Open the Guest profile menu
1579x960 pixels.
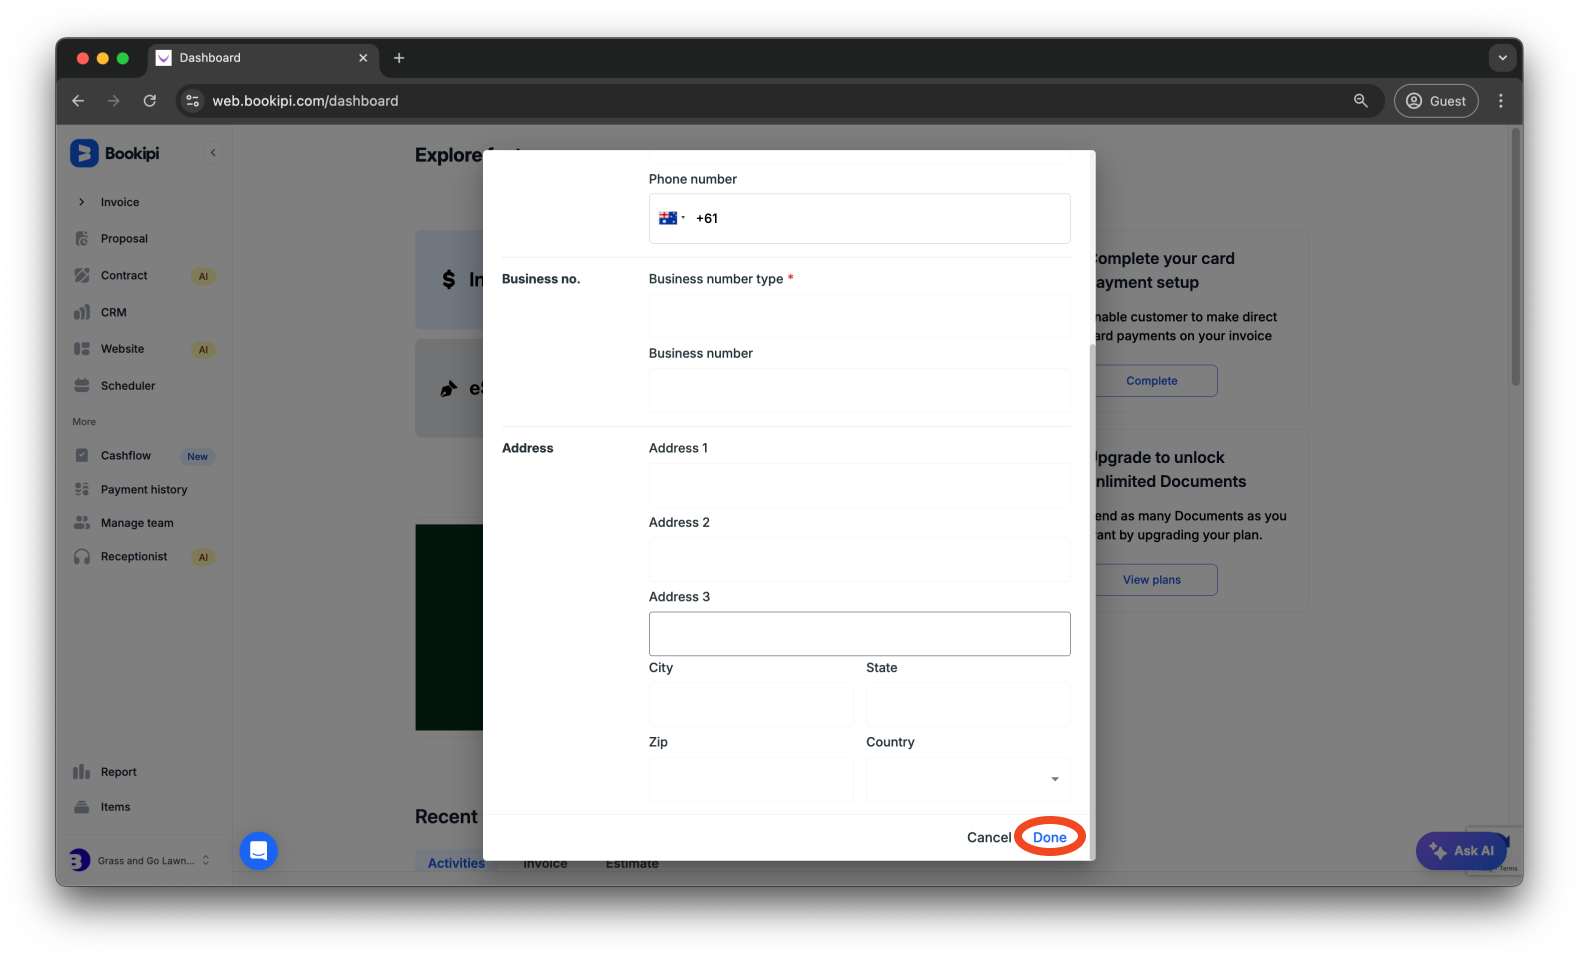click(1436, 101)
